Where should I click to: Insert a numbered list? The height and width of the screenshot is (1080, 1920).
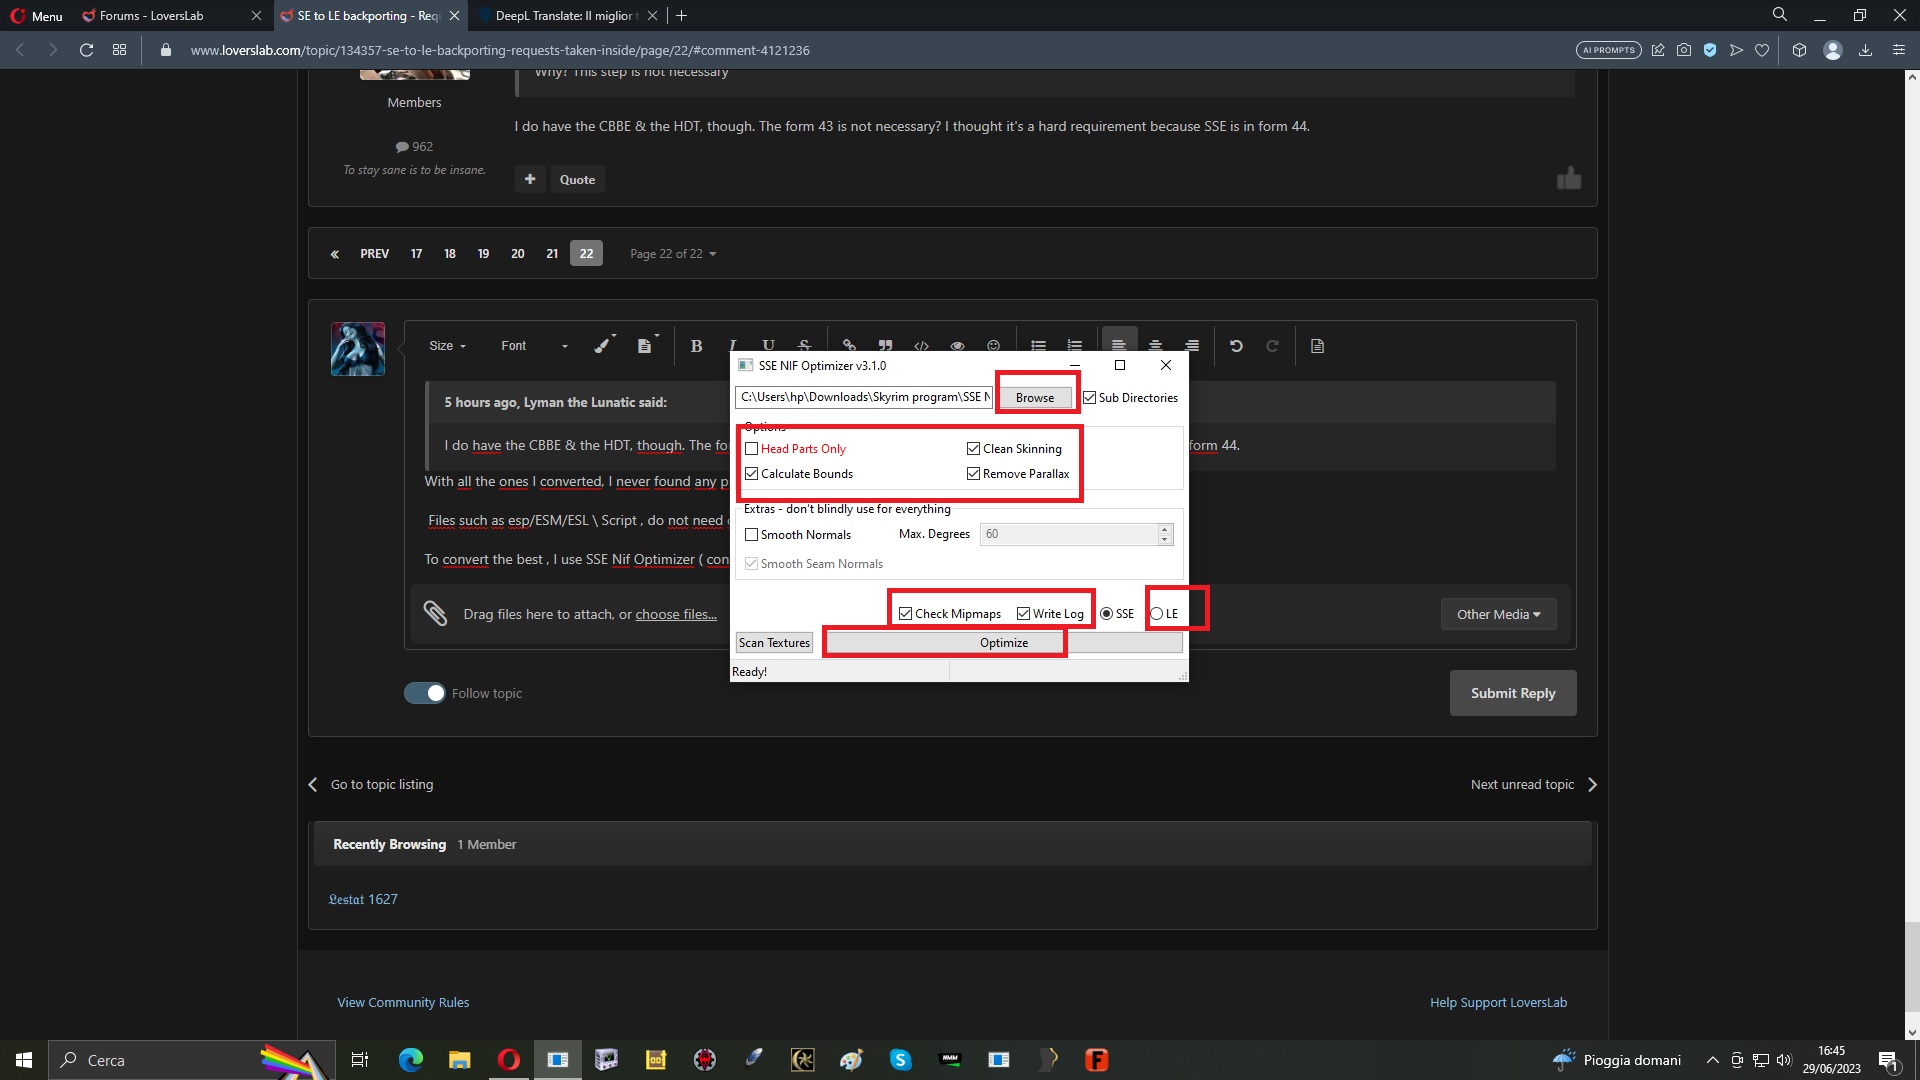(1075, 346)
